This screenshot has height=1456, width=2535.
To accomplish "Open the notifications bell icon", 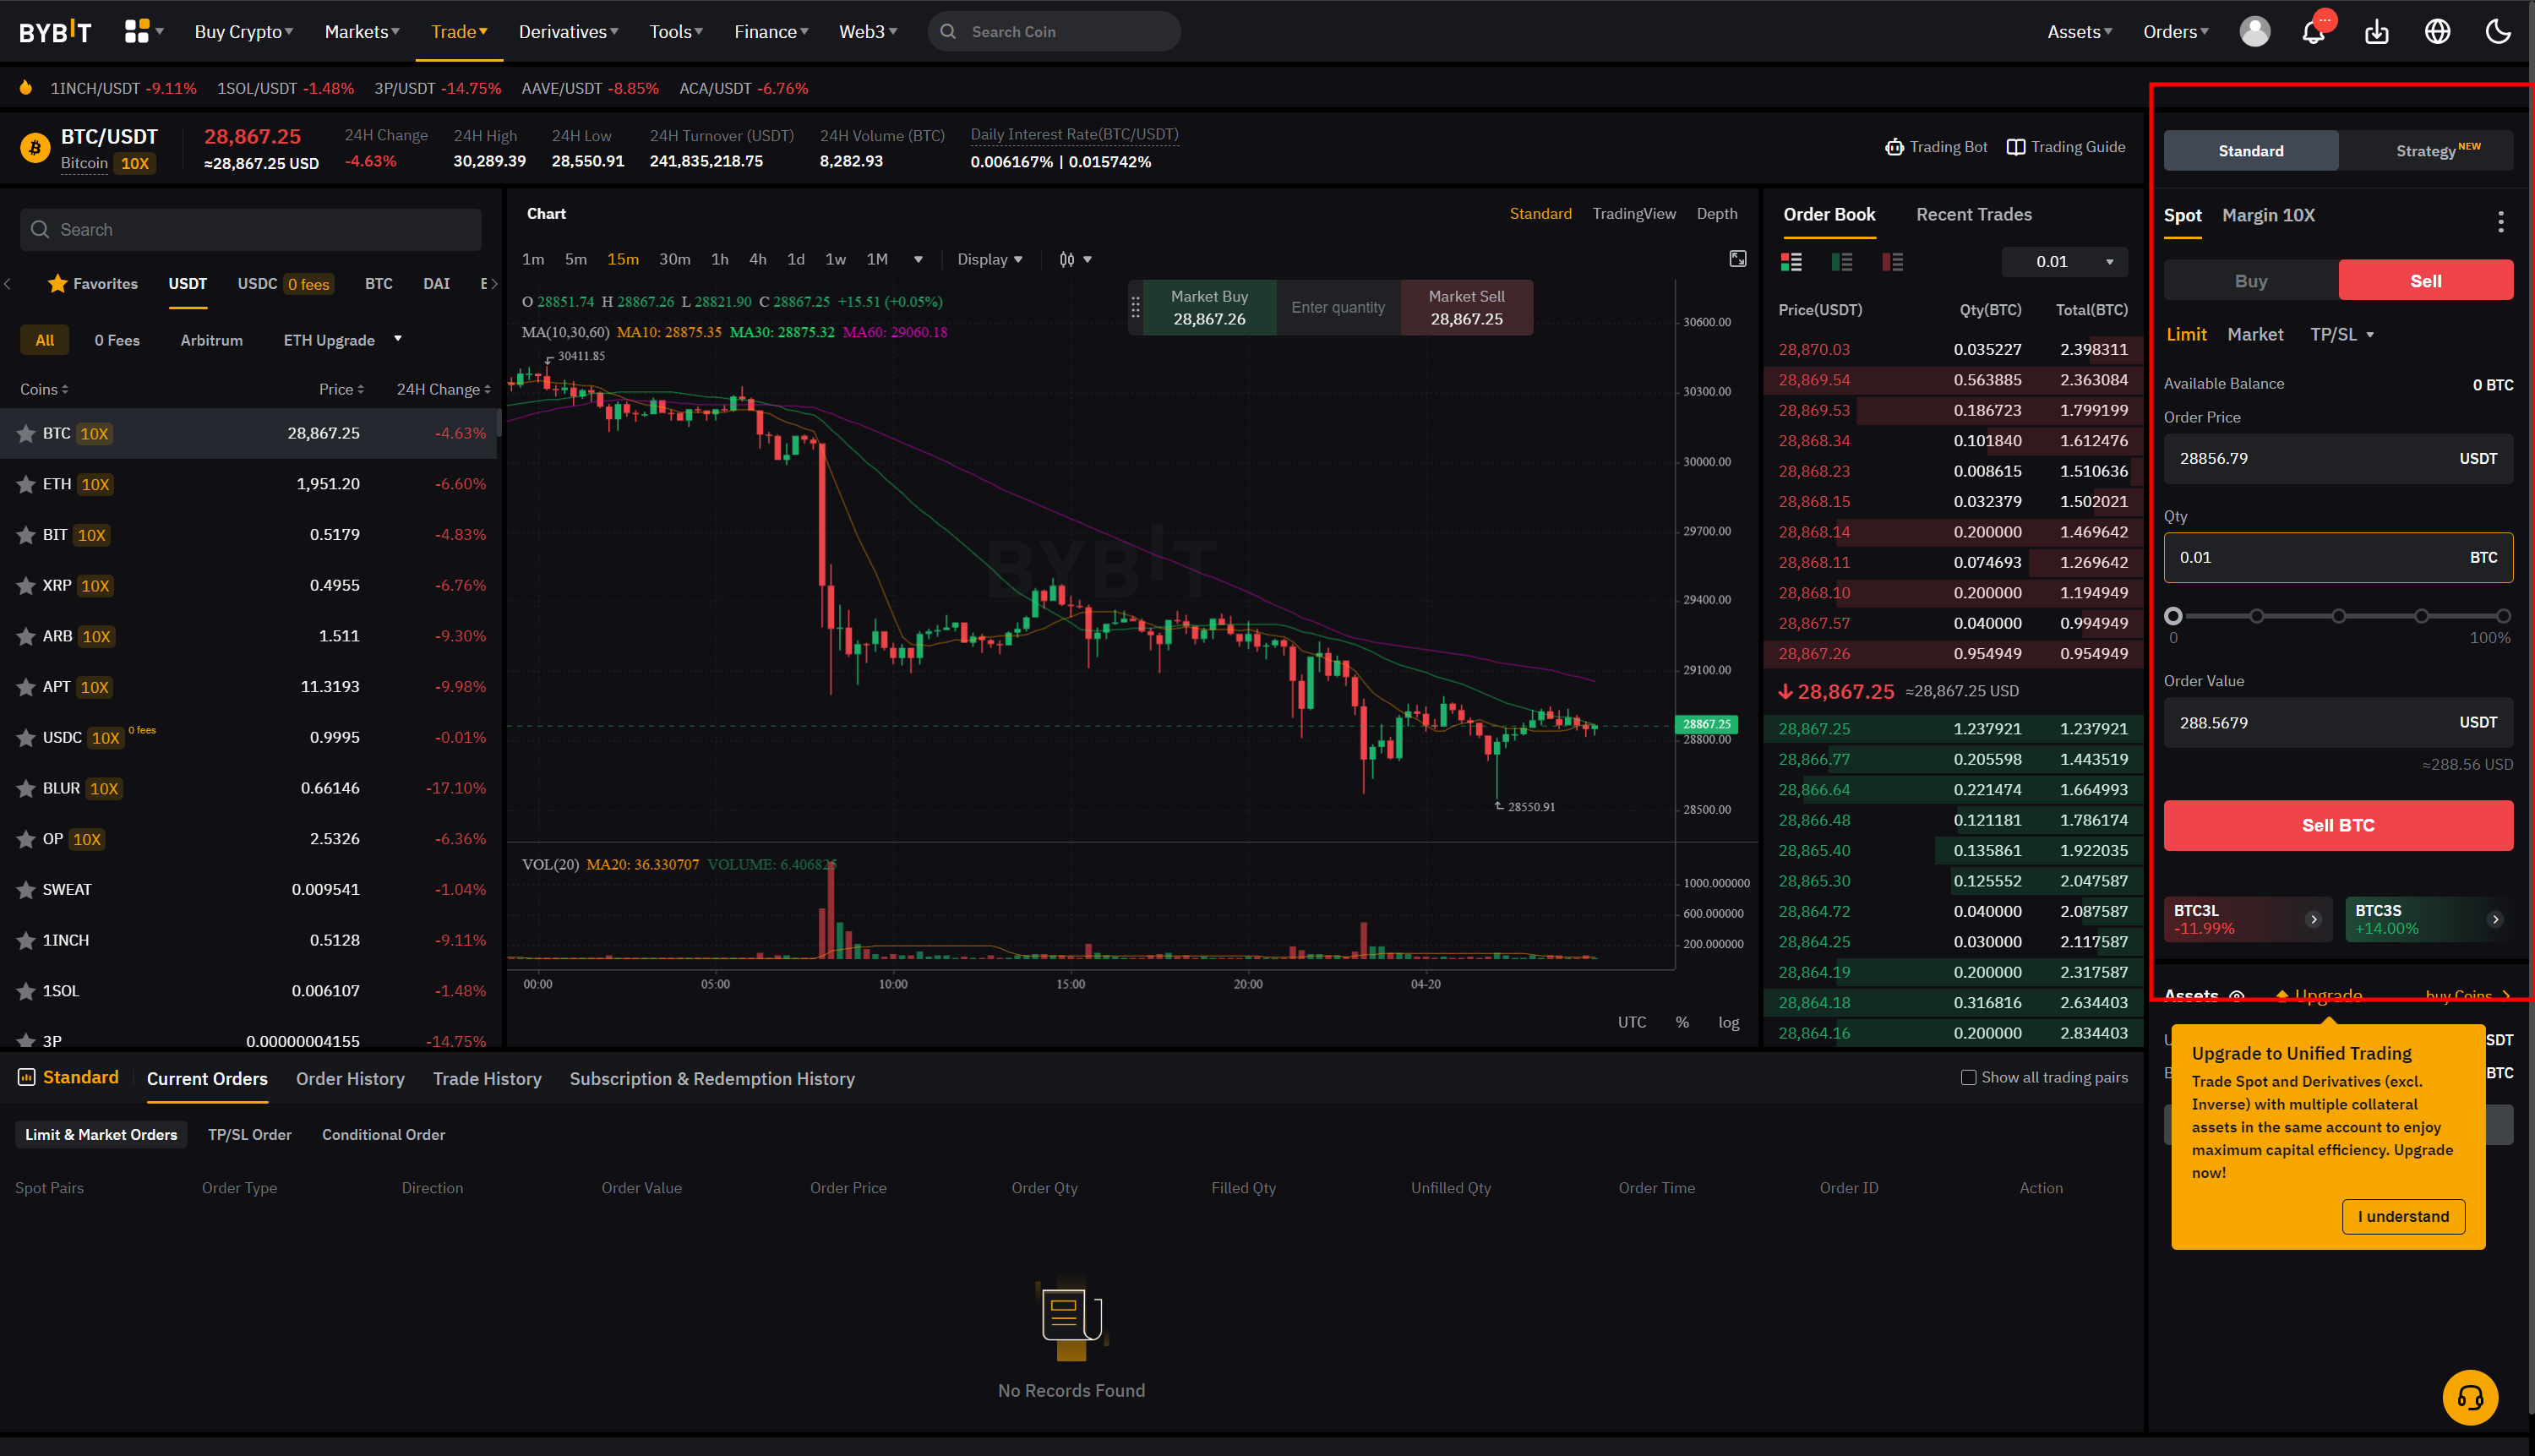I will click(2313, 32).
